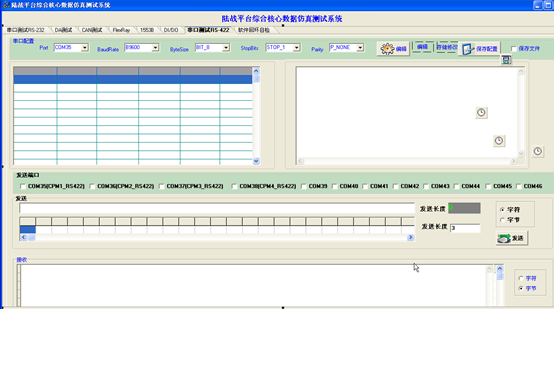Select the byte radio in the send section
This screenshot has width=556, height=368.
pos(502,220)
